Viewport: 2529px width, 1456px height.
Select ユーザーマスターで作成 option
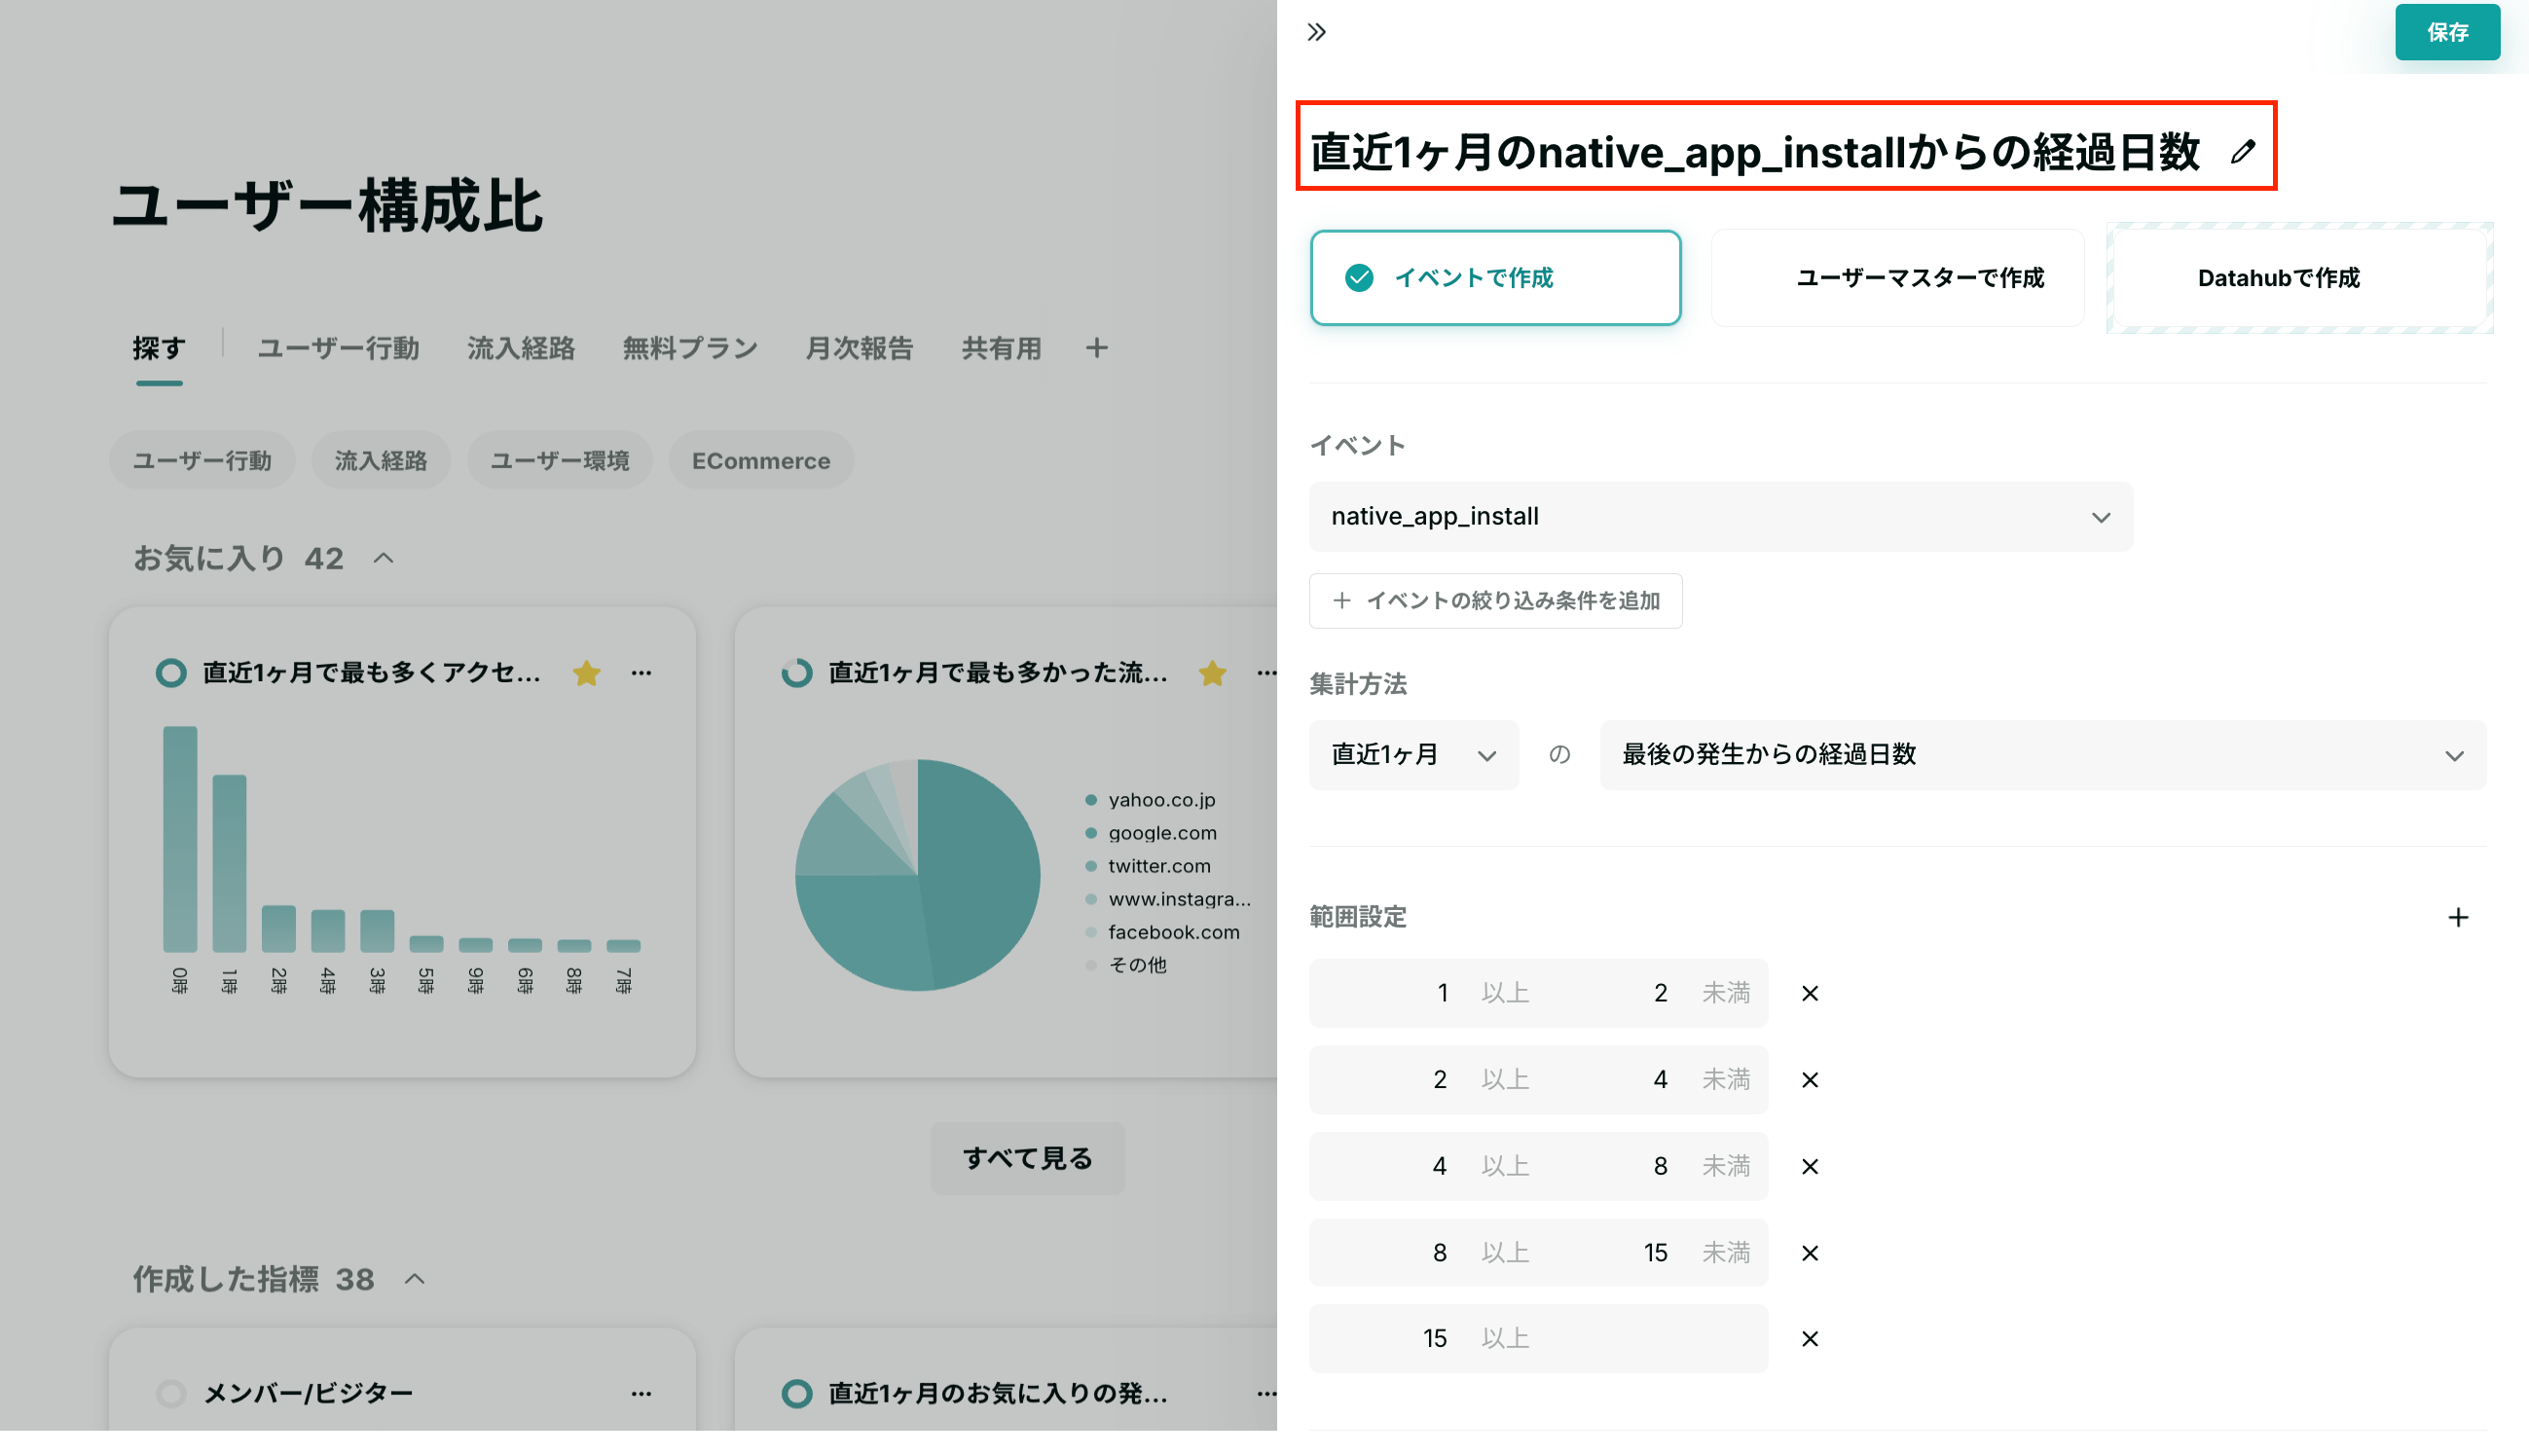click(1897, 278)
